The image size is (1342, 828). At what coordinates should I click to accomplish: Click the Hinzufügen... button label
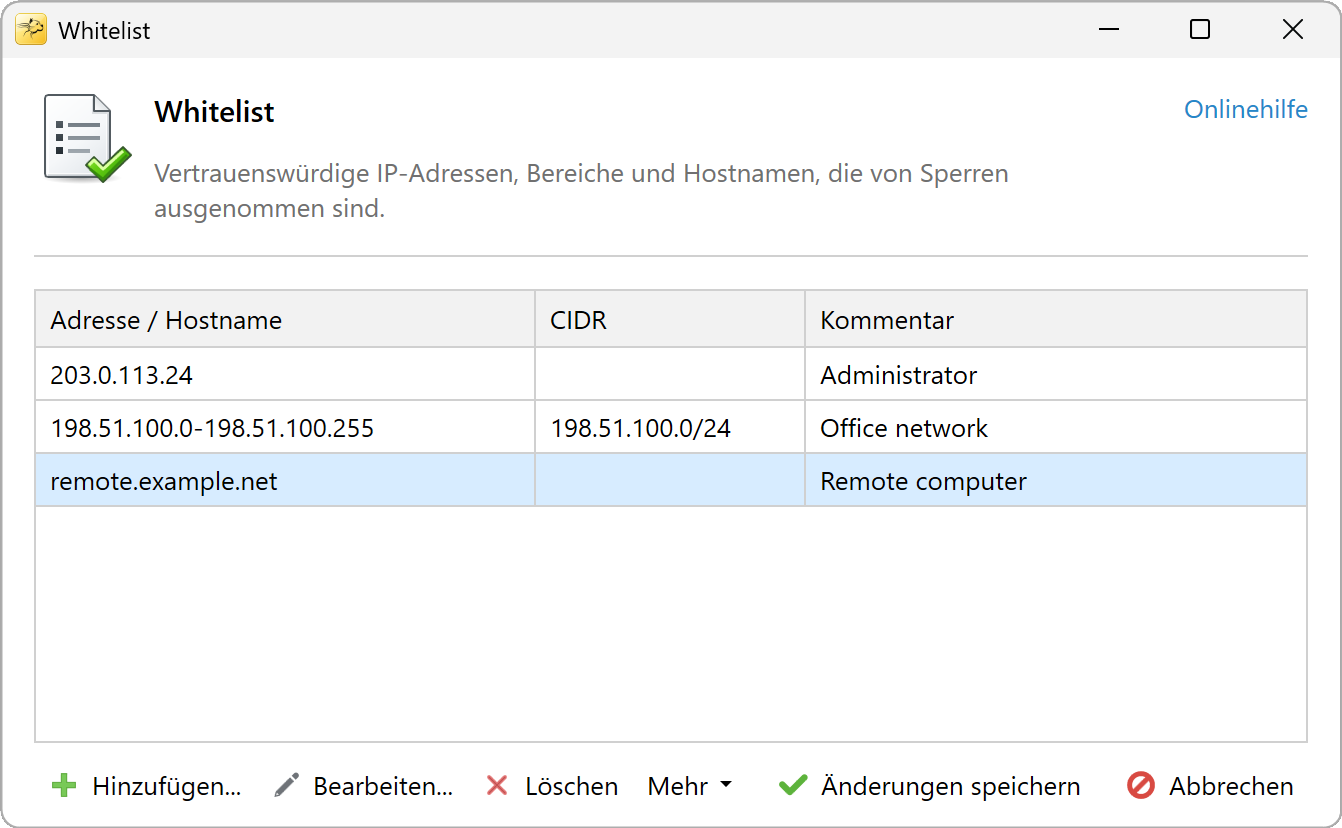[x=167, y=786]
